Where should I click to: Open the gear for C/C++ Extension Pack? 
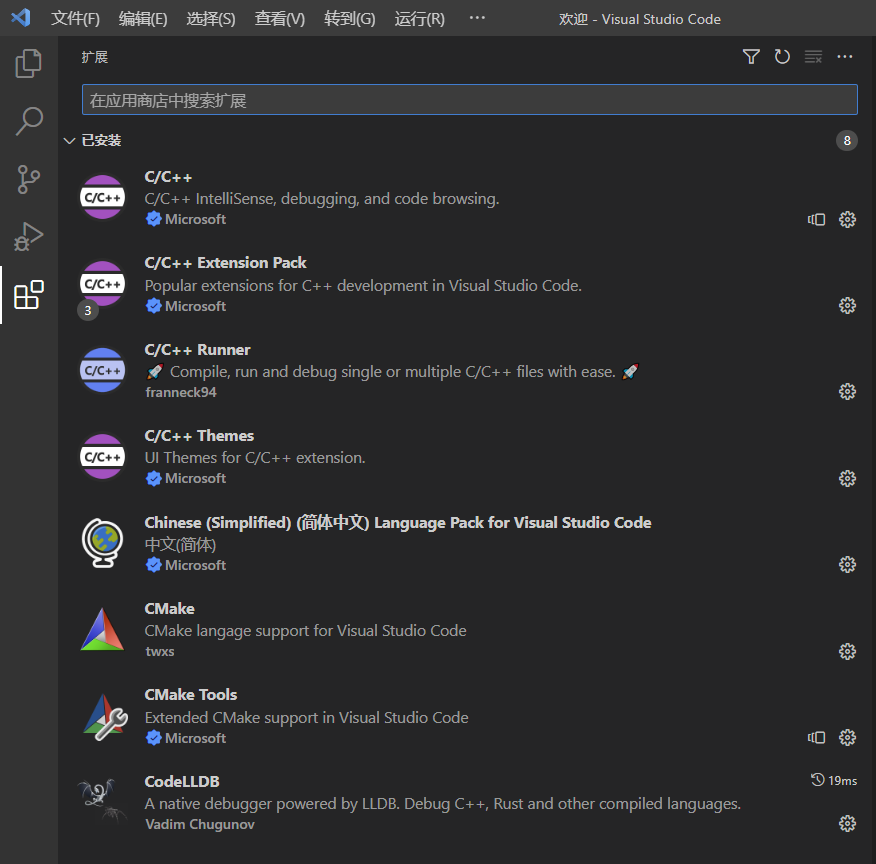tap(848, 305)
